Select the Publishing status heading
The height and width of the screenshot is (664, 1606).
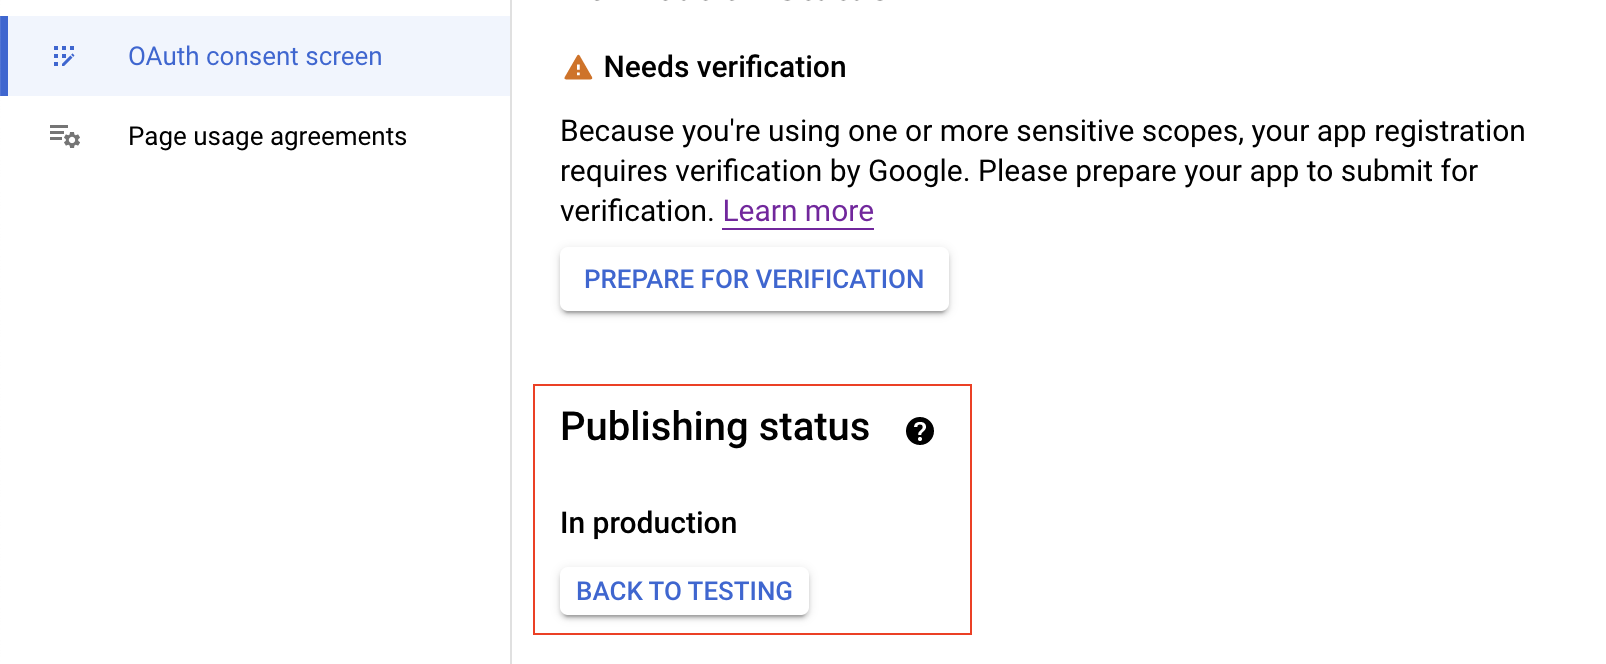click(715, 427)
